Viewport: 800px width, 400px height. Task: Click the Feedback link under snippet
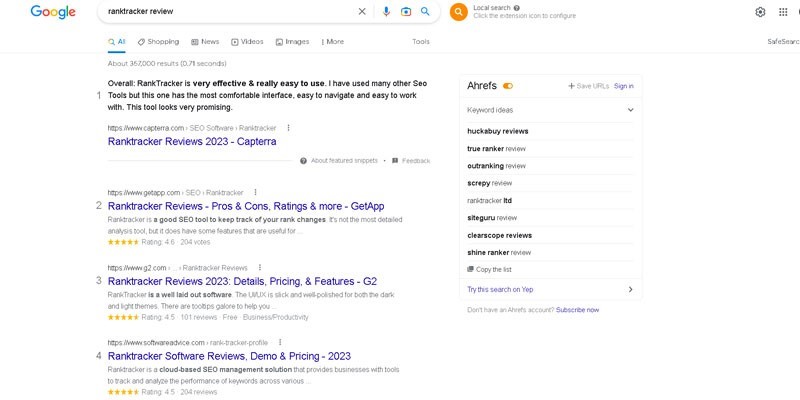coord(416,161)
